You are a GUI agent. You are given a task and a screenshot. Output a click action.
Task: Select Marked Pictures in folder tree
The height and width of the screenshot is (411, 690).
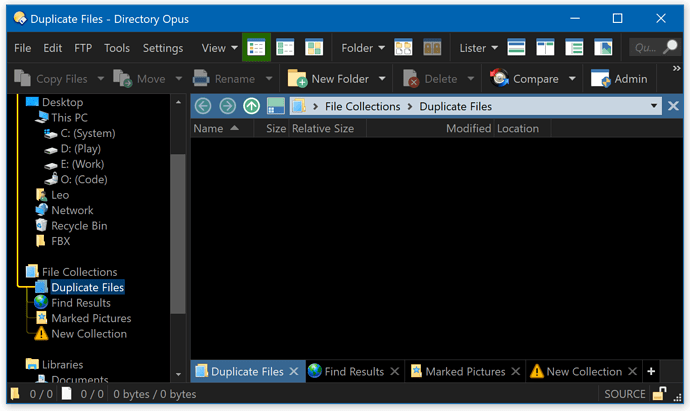83,318
